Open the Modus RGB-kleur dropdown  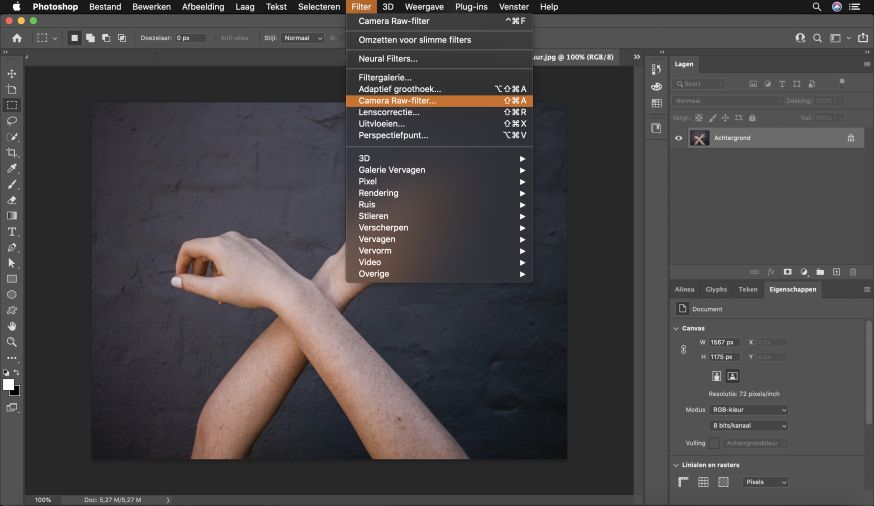coord(749,410)
